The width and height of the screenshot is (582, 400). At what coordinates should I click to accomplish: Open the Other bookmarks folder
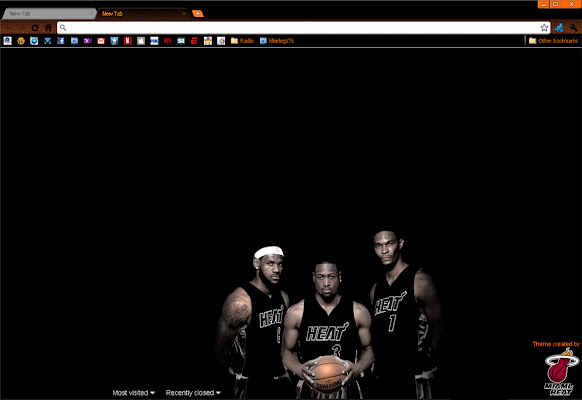[553, 41]
